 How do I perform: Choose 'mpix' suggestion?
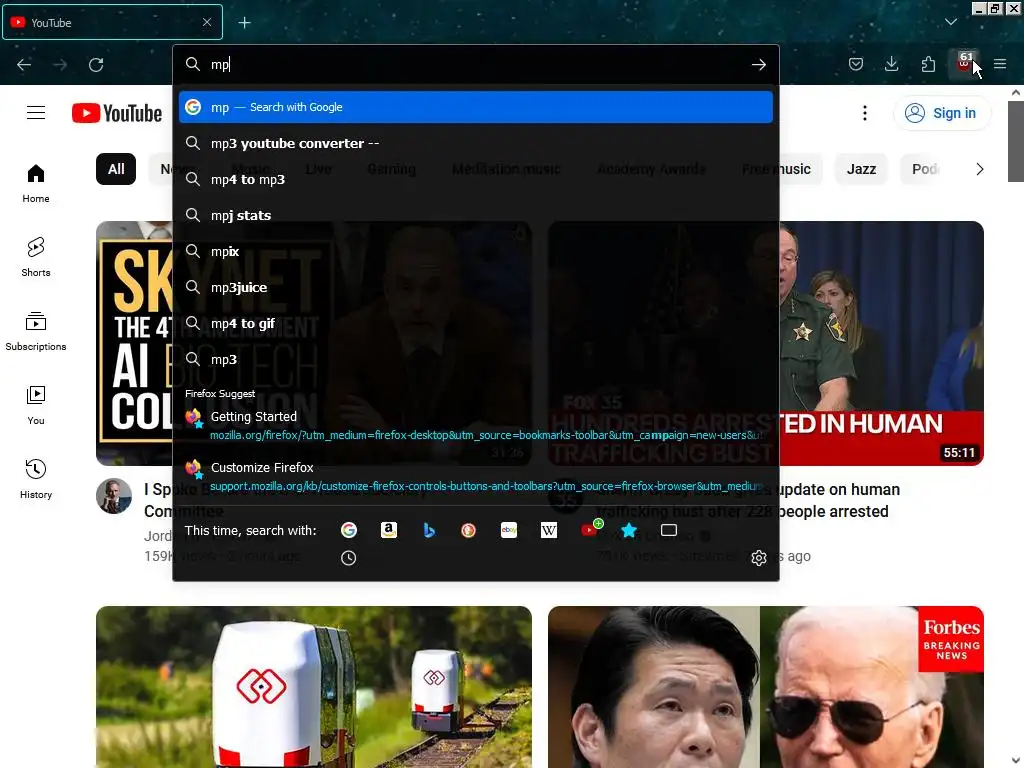tap(475, 251)
